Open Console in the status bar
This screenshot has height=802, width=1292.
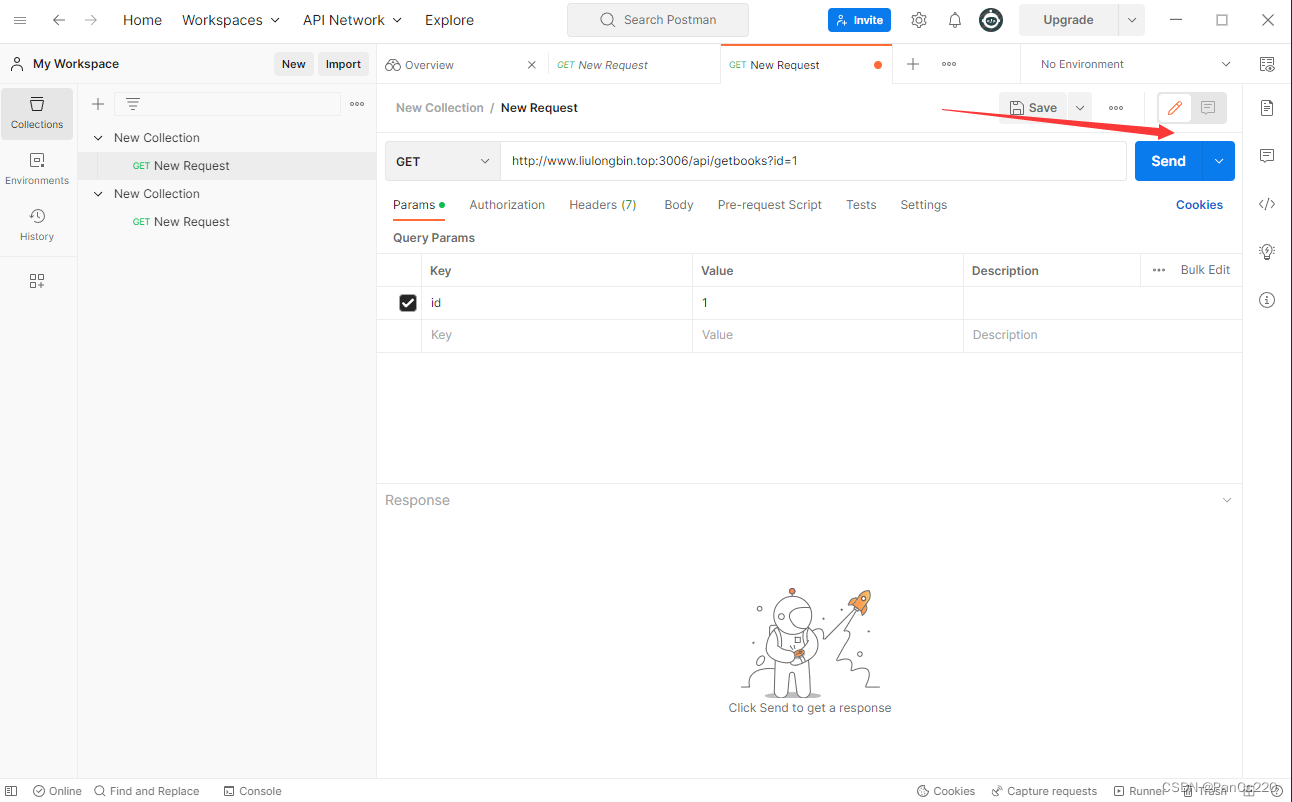pos(252,791)
